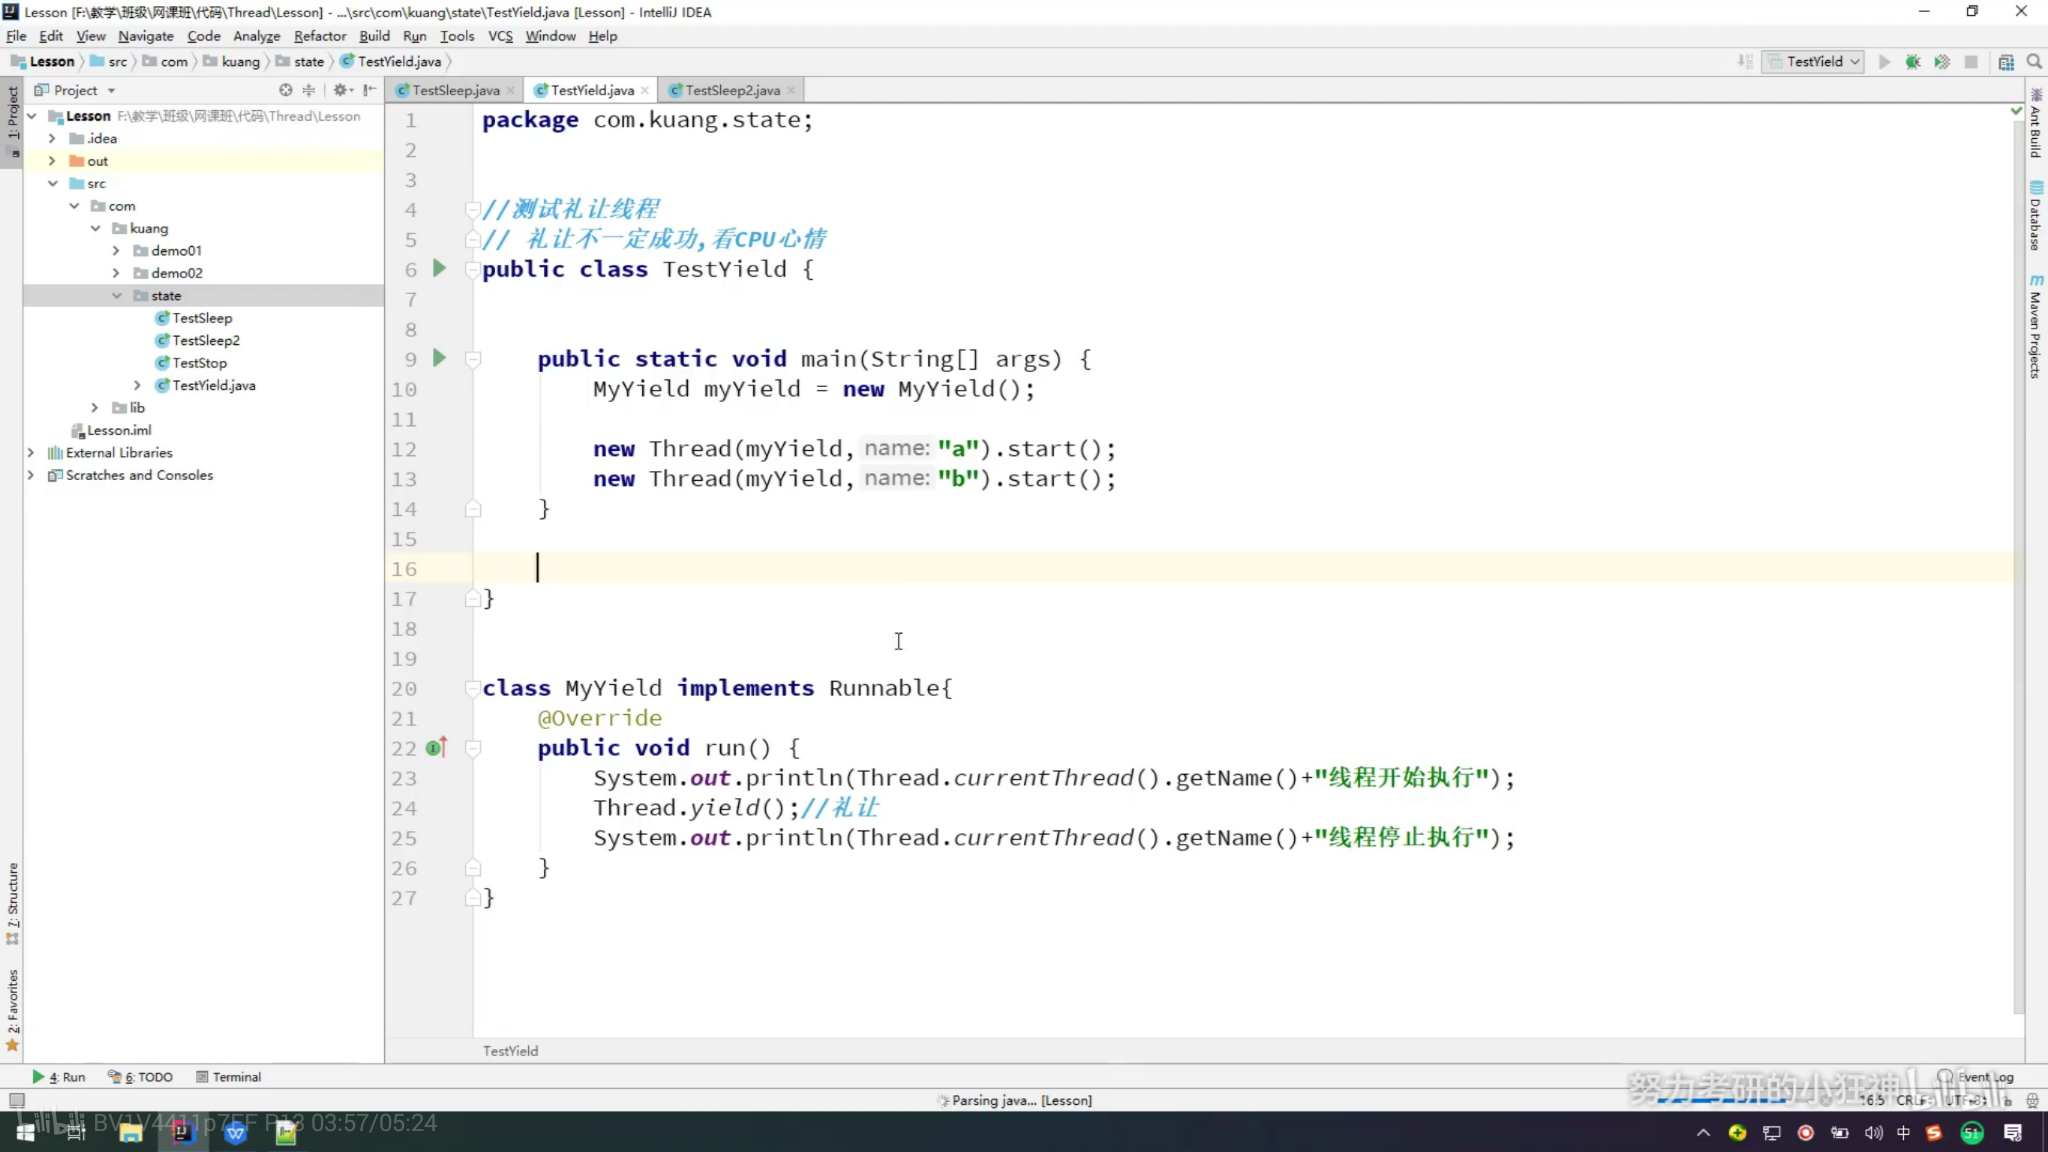Open the 4: Run tool window

pyautogui.click(x=59, y=1077)
